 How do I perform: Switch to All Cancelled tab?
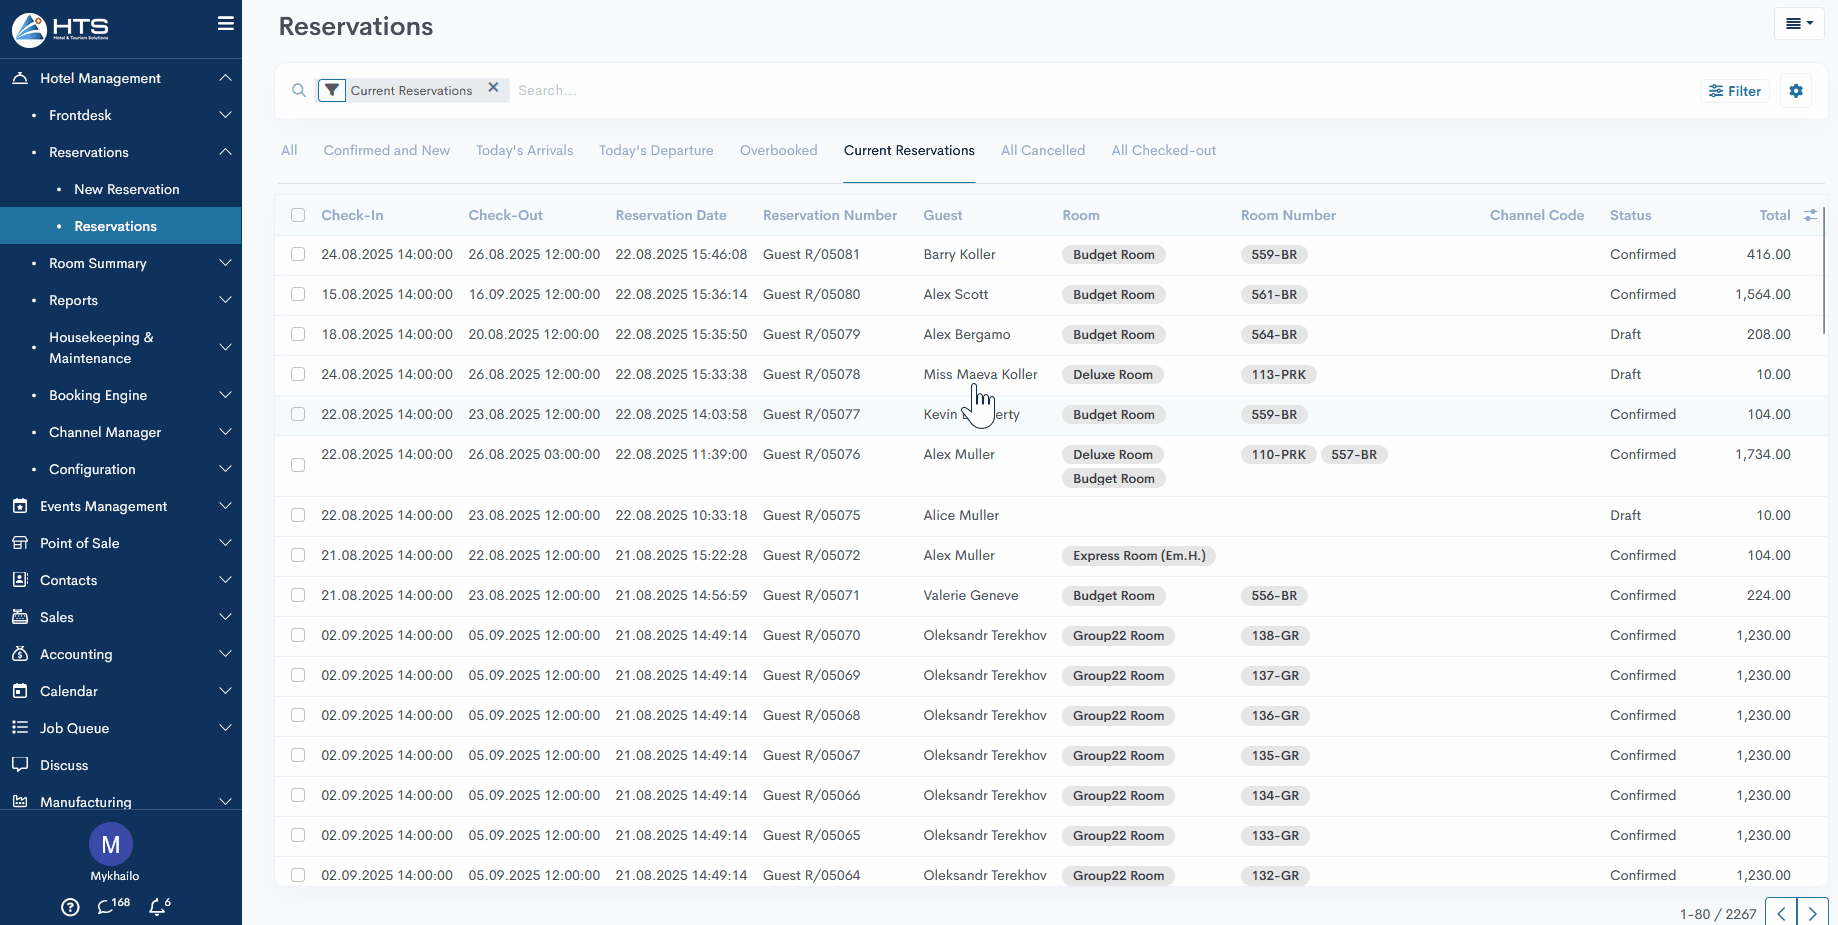coord(1042,151)
